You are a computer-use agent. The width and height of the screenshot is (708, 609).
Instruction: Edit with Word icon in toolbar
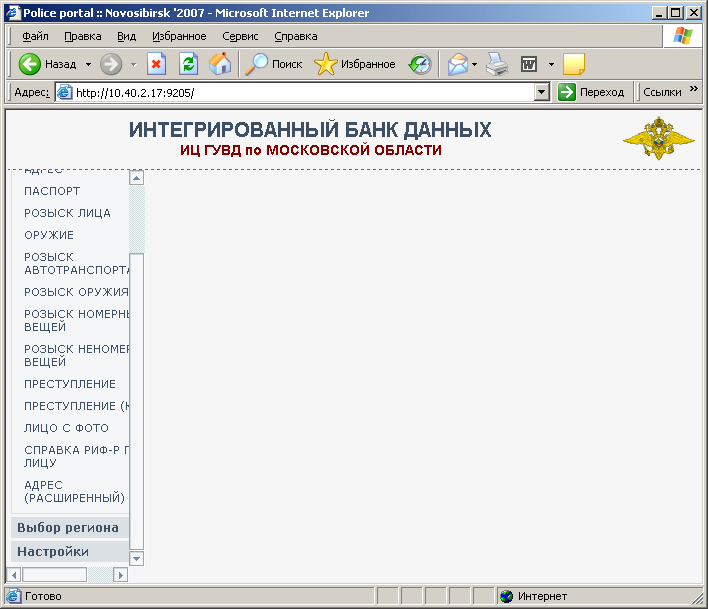click(x=529, y=65)
